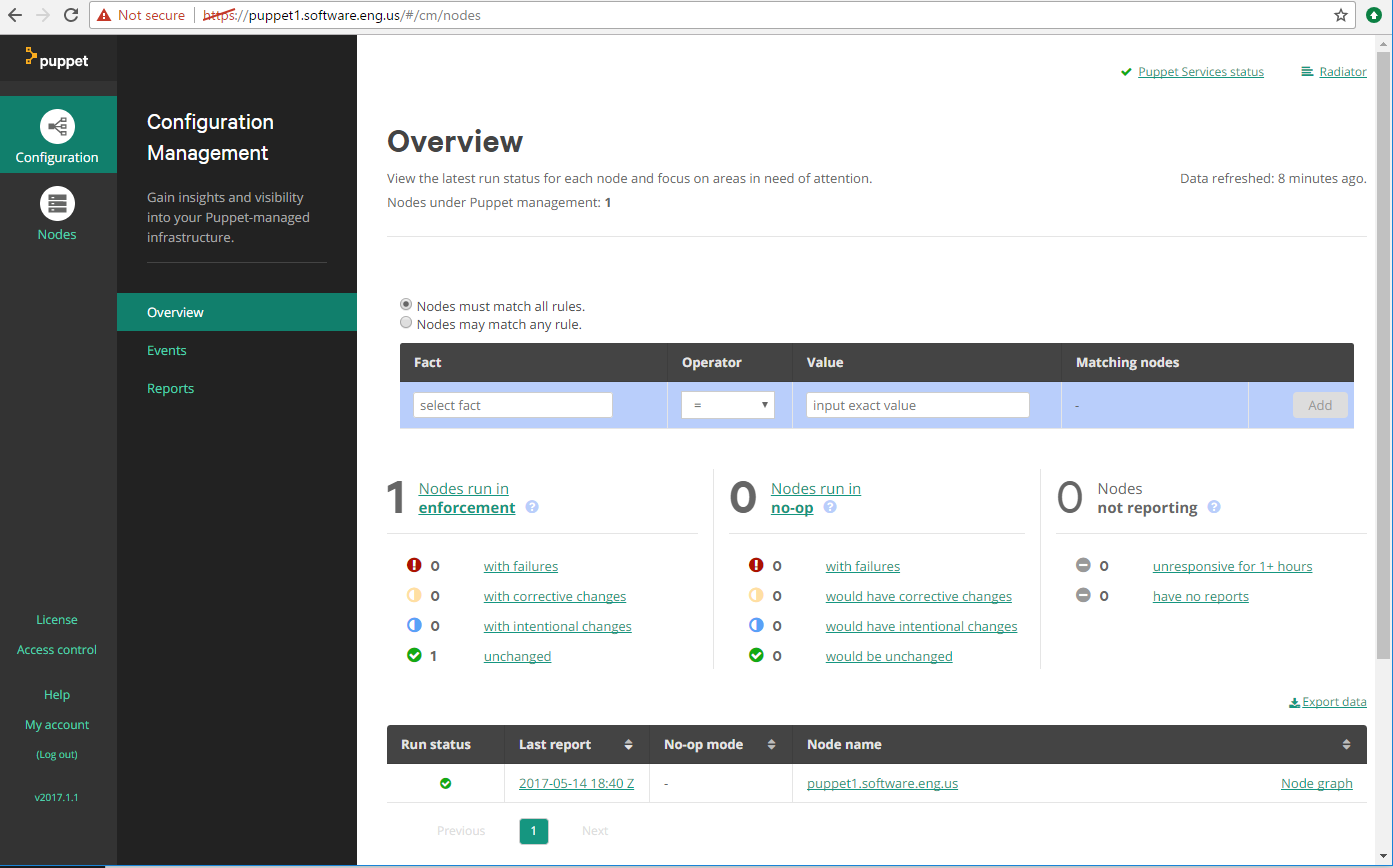Focus the select fact input field
Screen dimensions: 1393x868
point(513,405)
